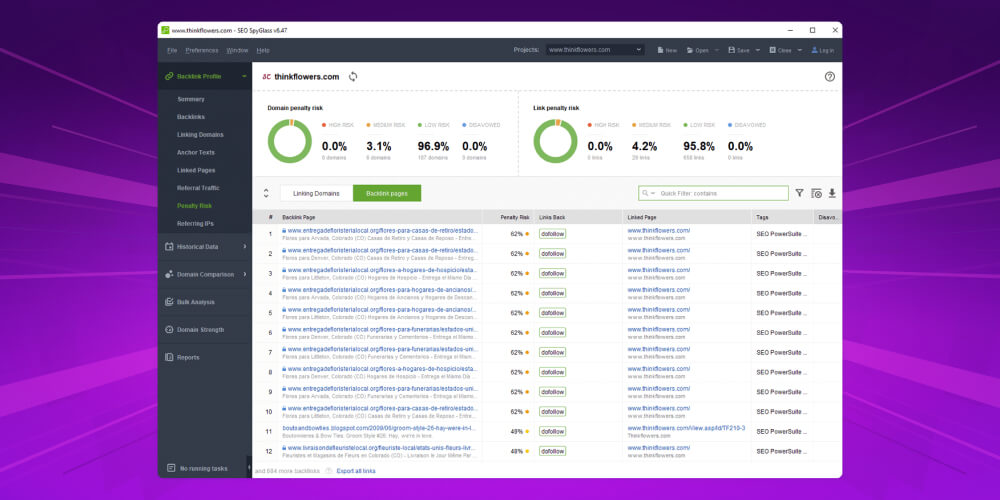Open the boutsandbowties.blogspot.com backlink in row 11

pyautogui.click(x=379, y=428)
